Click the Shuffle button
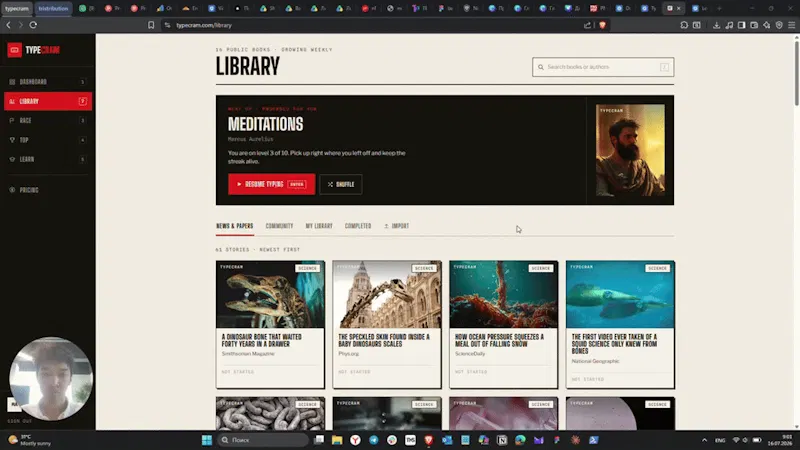The height and width of the screenshot is (450, 800). coord(341,184)
